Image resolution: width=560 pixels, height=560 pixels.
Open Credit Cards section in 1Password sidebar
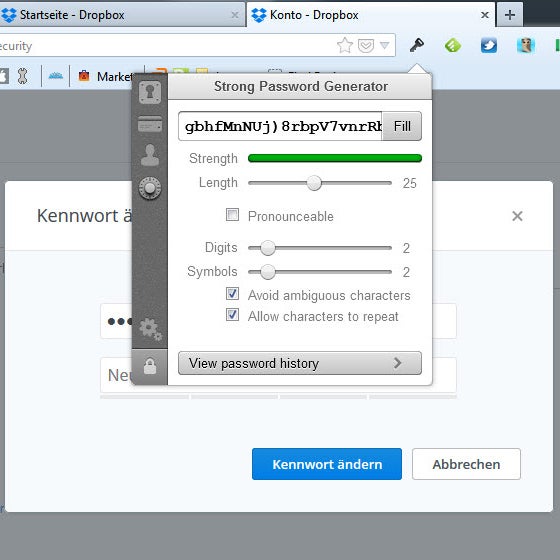pos(150,124)
